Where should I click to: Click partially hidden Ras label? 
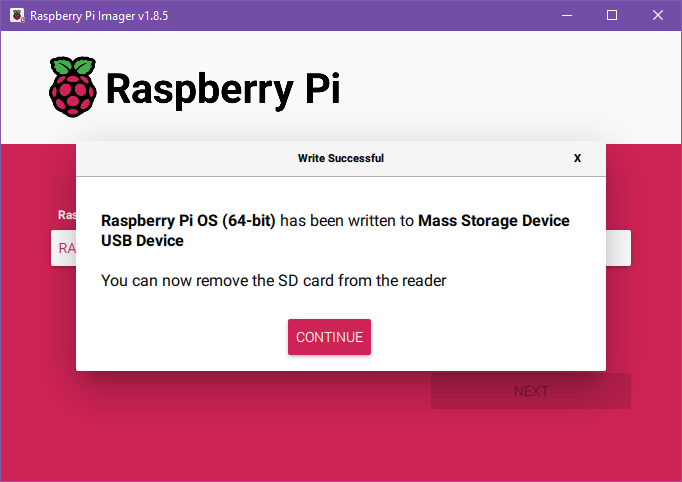(67, 214)
